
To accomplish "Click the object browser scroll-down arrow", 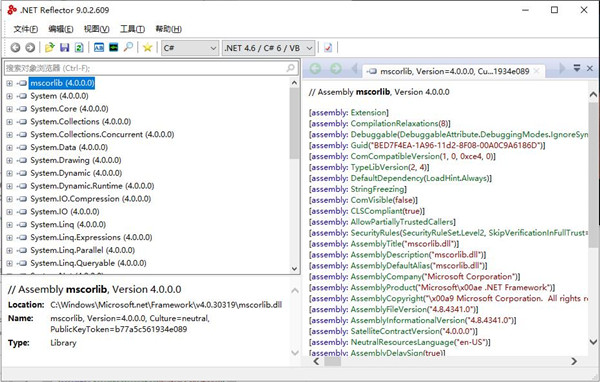I will (294, 269).
